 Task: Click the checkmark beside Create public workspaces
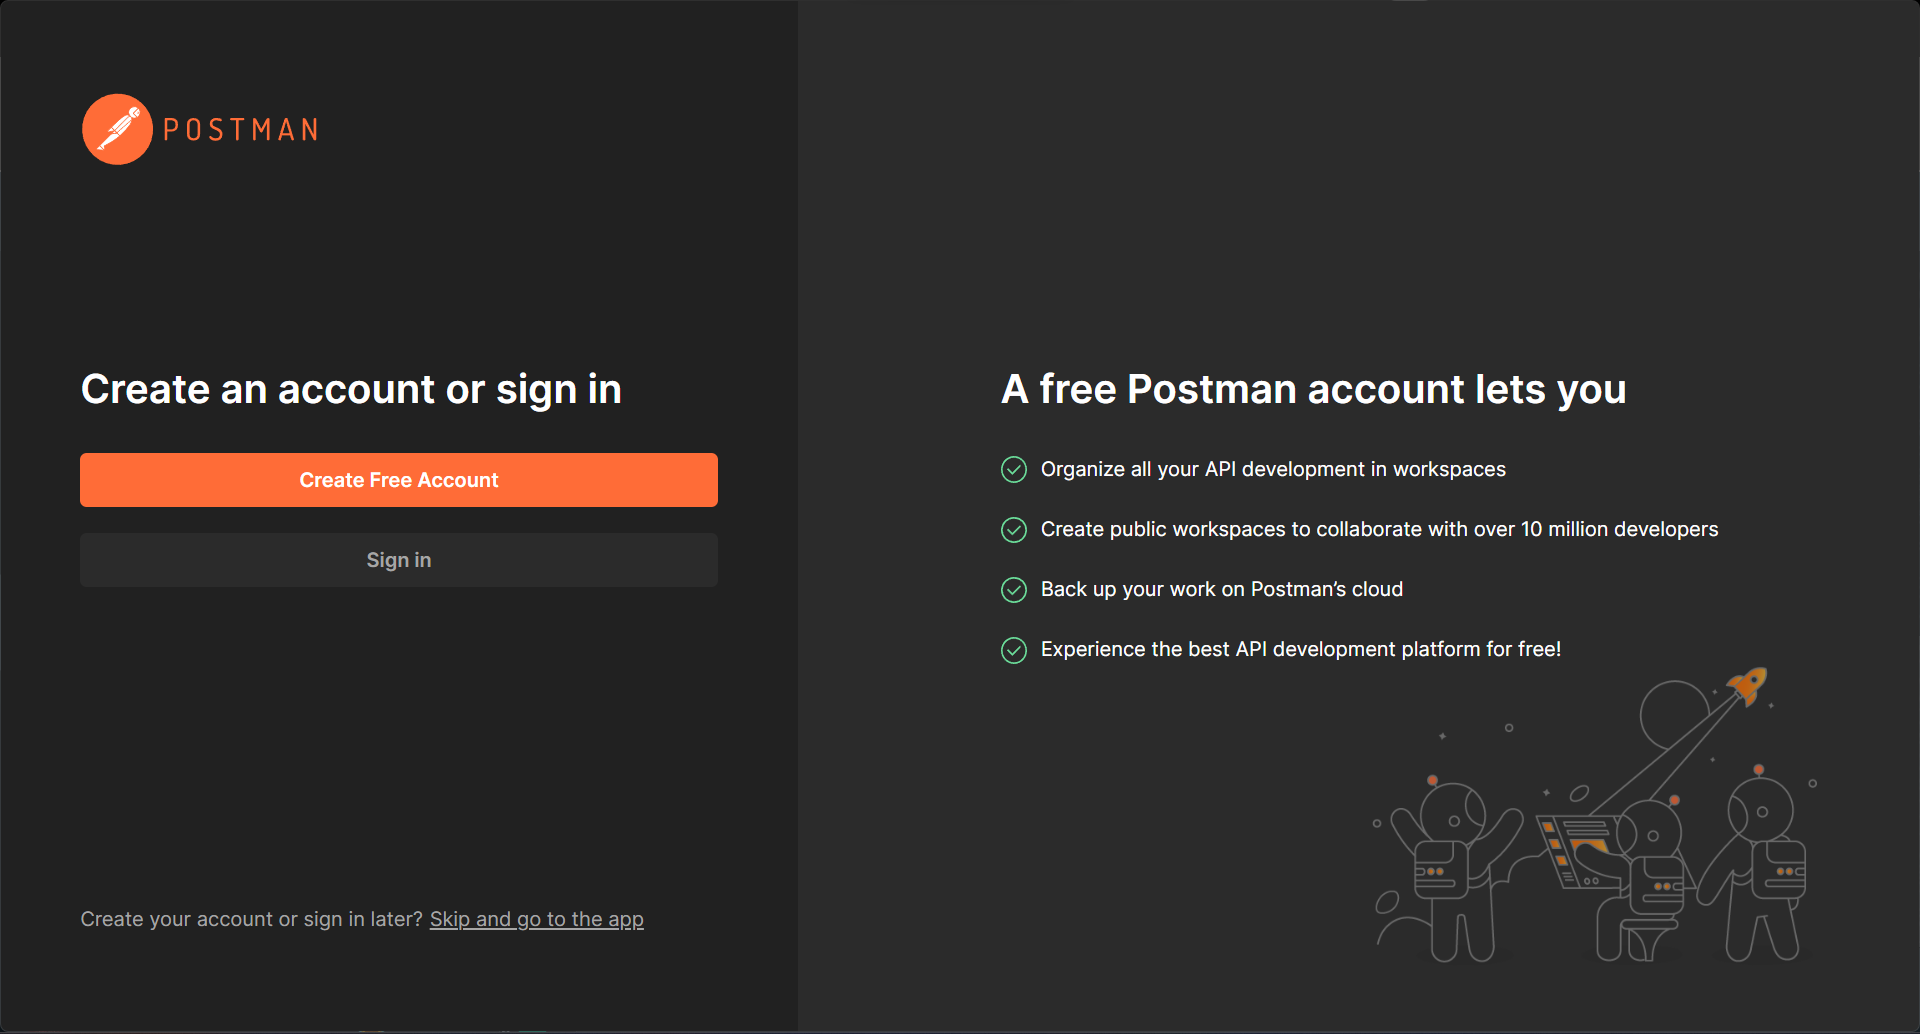coord(1014,530)
